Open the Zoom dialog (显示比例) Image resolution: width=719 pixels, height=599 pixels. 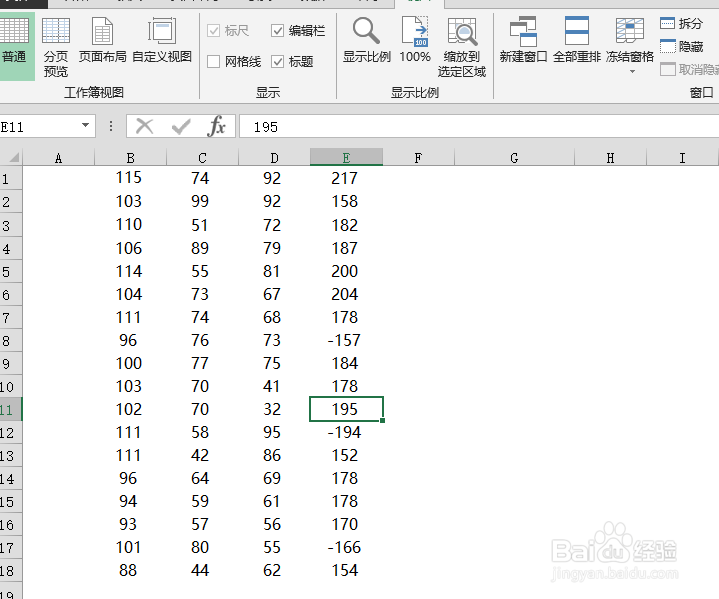367,40
